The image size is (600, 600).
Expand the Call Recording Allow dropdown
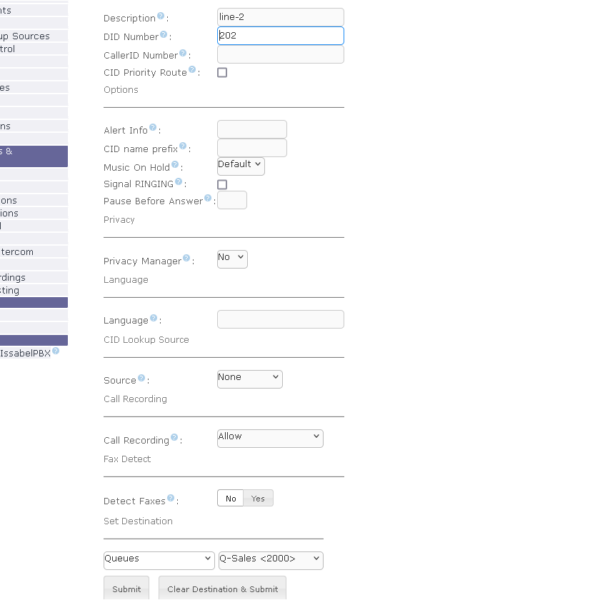pyautogui.click(x=270, y=438)
